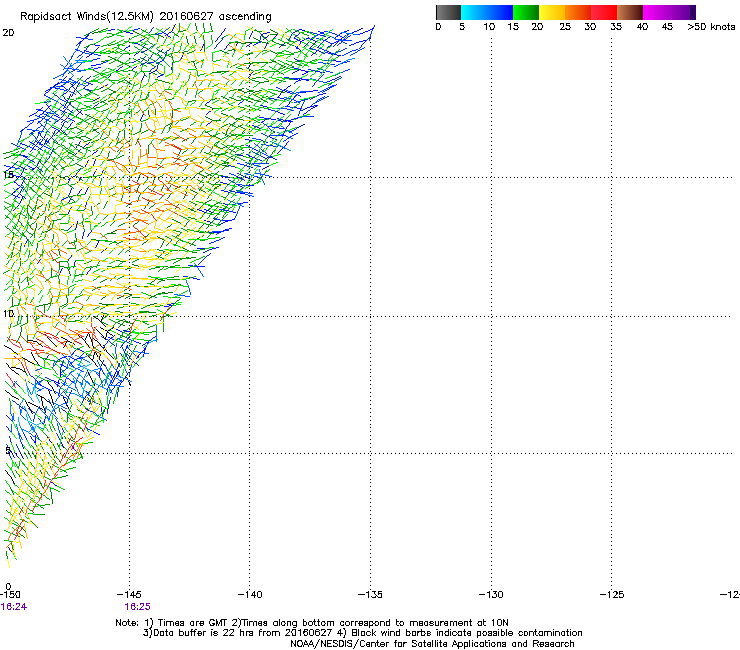The height and width of the screenshot is (650, 740).
Task: Click the 'Data buffer is 22 hrs' note line
Action: point(362,633)
